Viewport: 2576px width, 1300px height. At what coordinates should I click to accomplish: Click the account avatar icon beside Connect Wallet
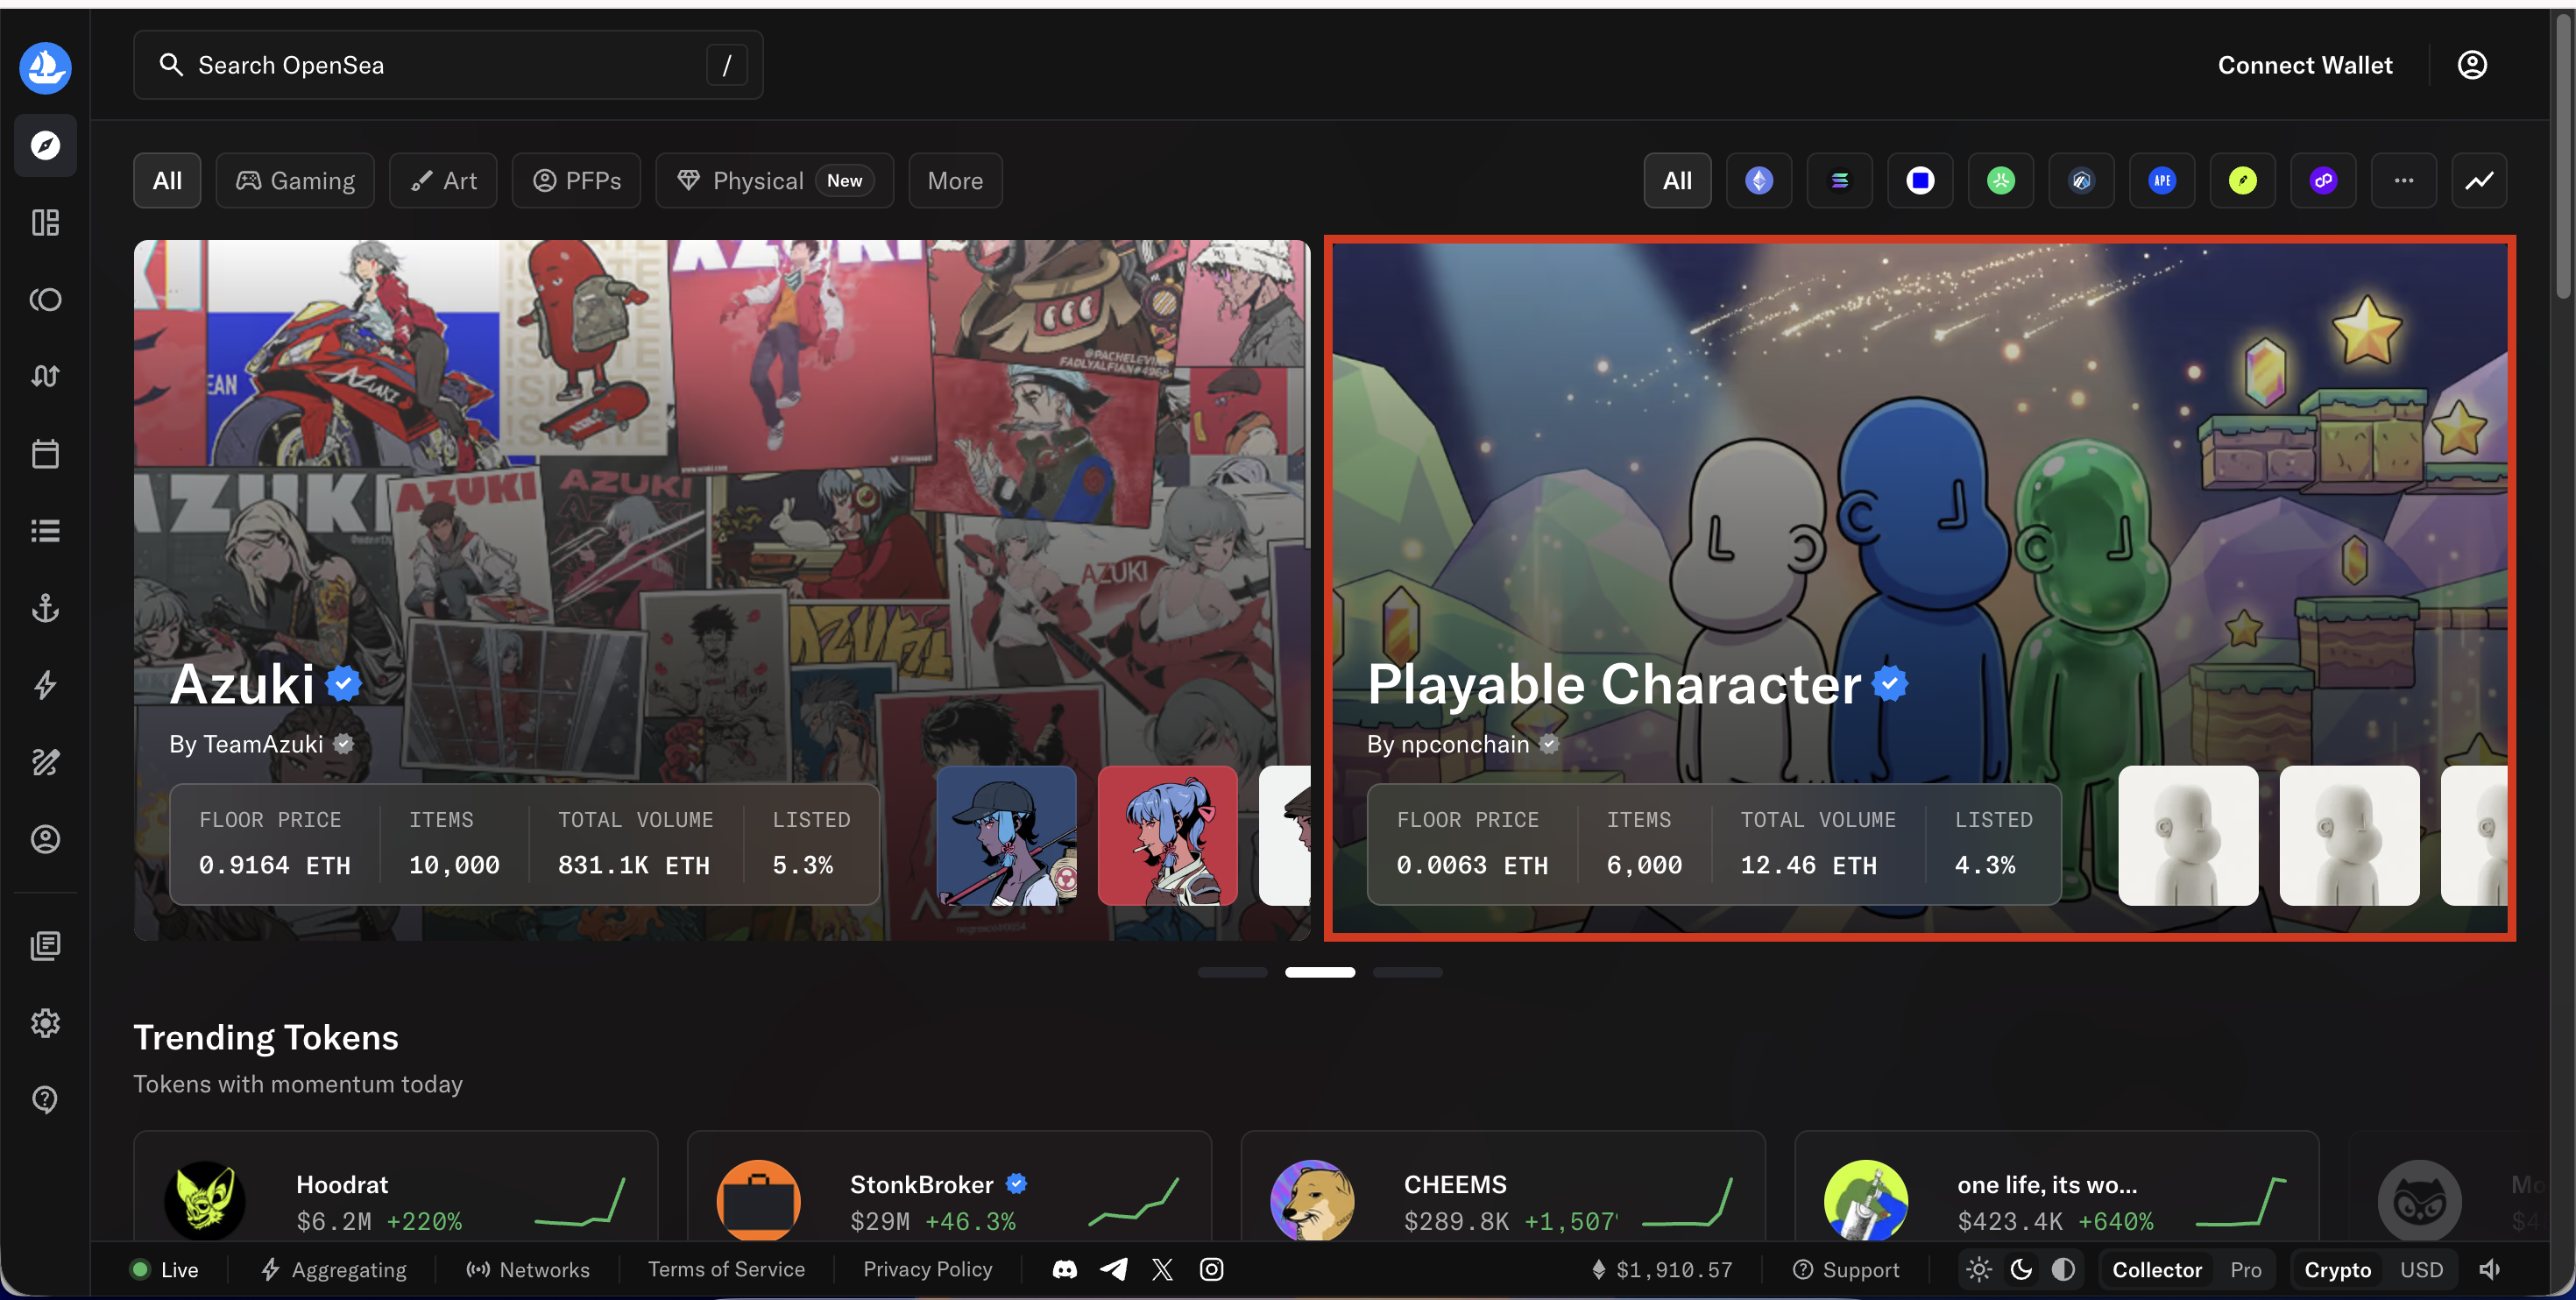click(x=2472, y=65)
